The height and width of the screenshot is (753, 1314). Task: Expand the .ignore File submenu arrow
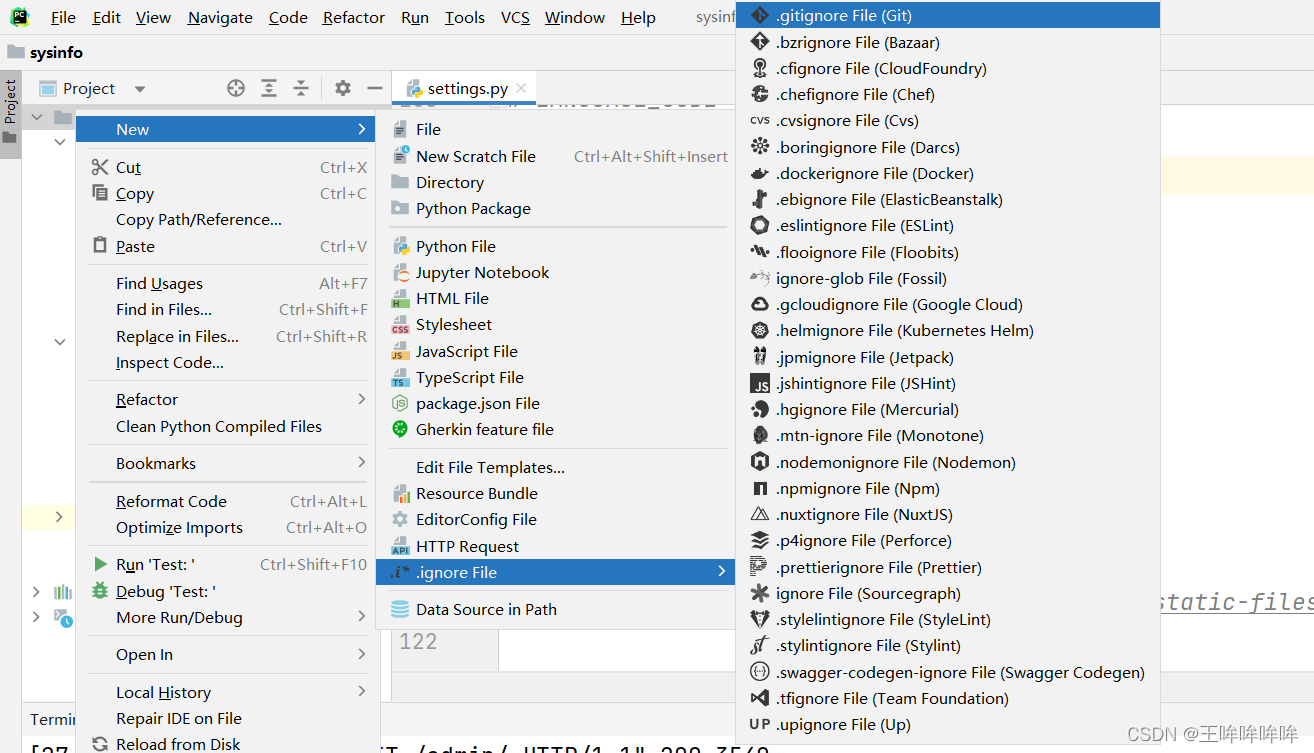[721, 571]
